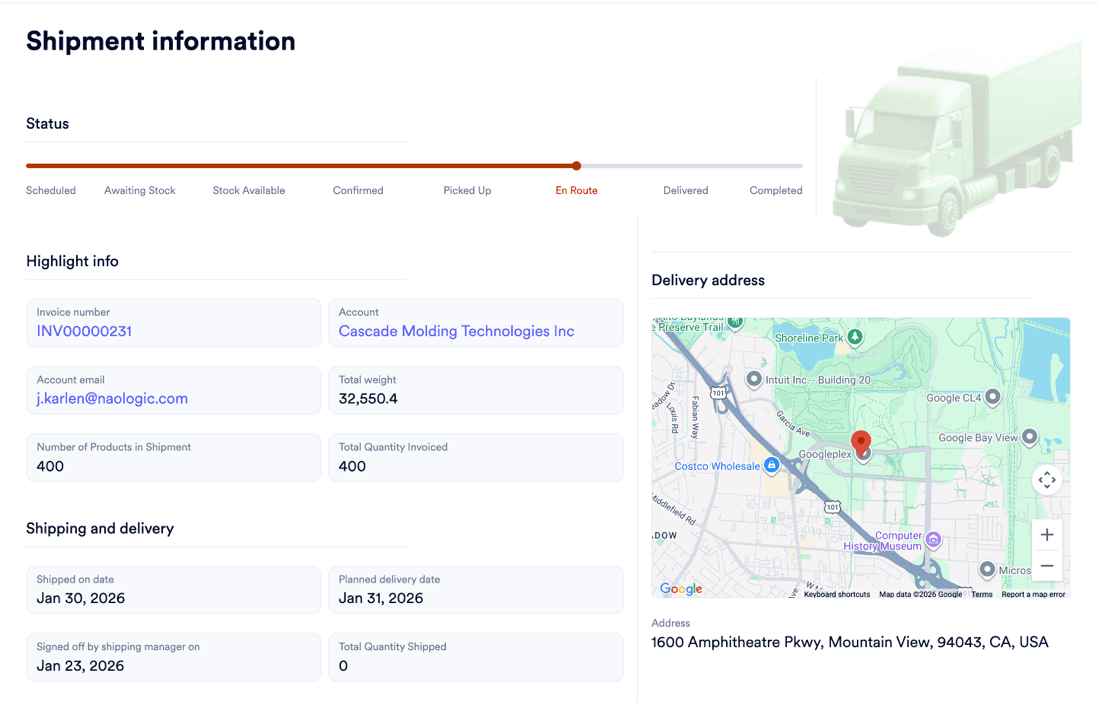Click the Total Quantity Shipped field
The image size is (1099, 702).
(476, 657)
